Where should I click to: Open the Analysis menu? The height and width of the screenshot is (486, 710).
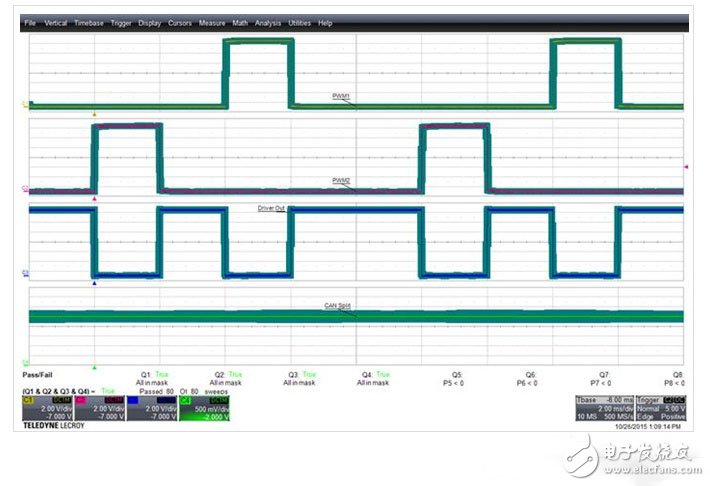268,22
